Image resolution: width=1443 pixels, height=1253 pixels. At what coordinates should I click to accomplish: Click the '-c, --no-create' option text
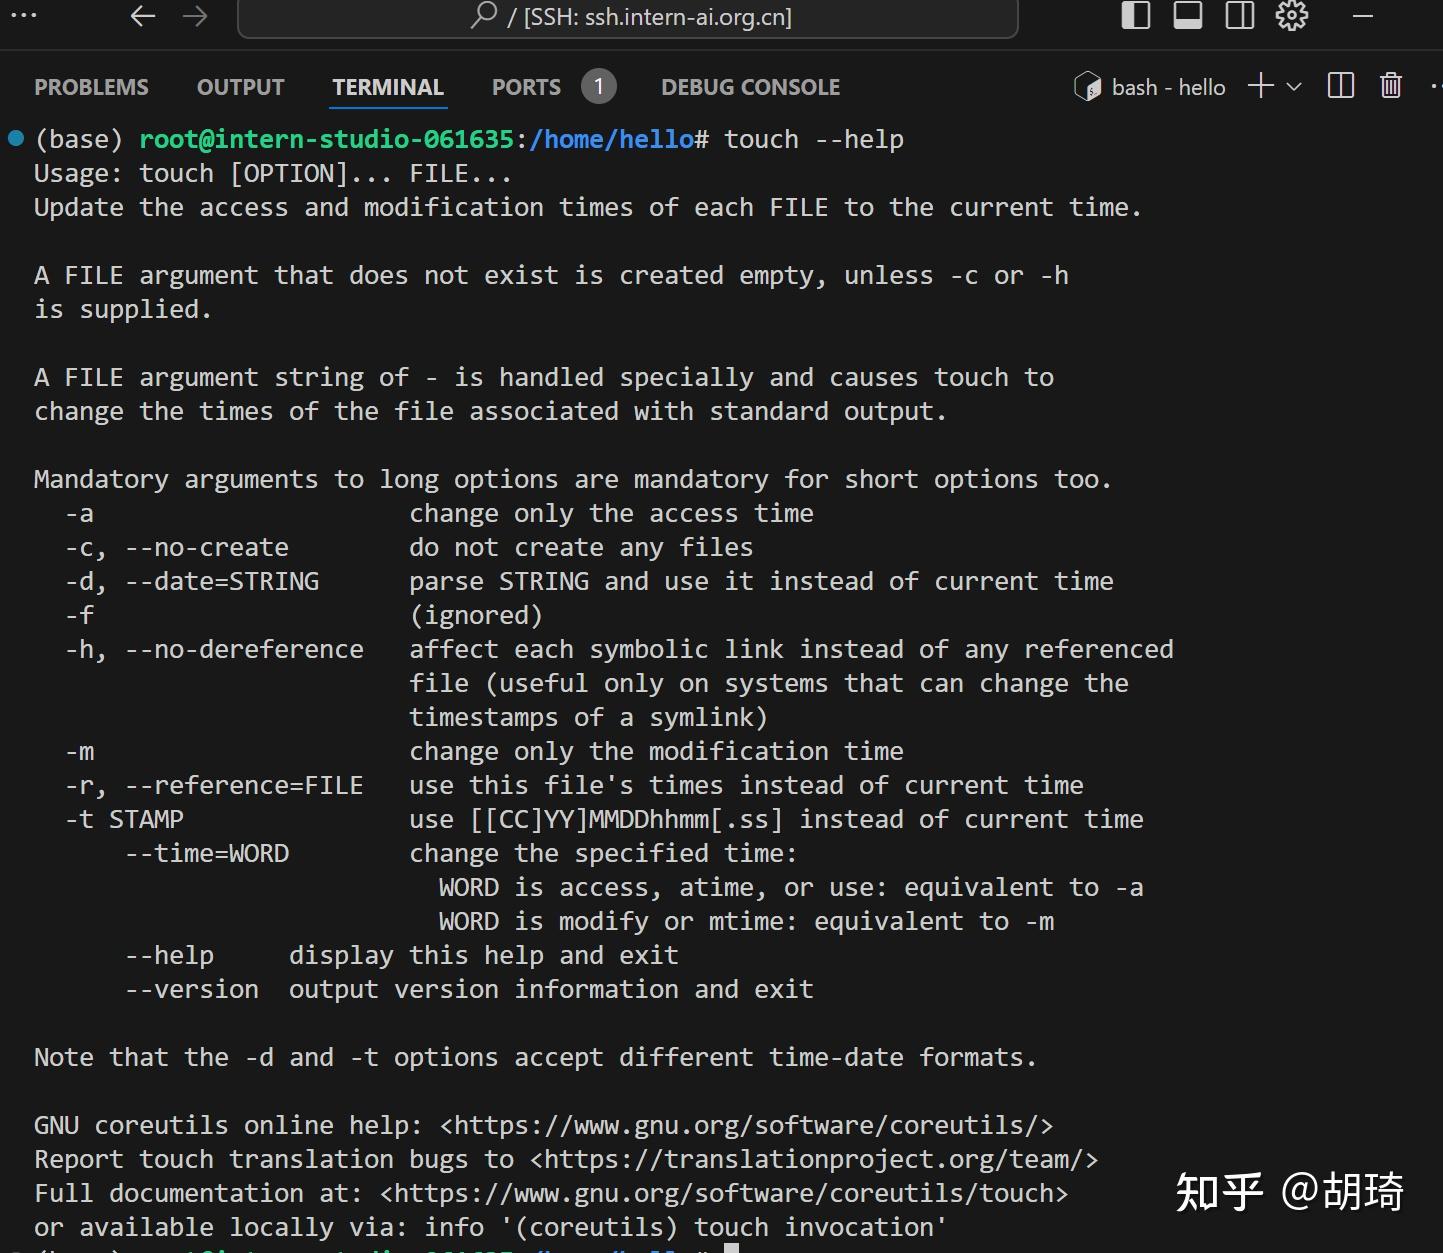tap(177, 547)
